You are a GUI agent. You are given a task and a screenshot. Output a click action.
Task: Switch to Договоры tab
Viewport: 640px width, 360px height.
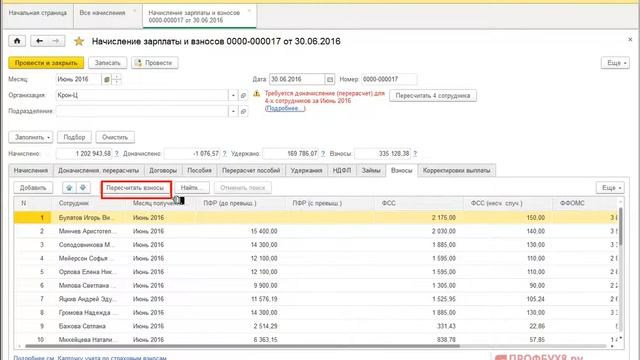163,170
